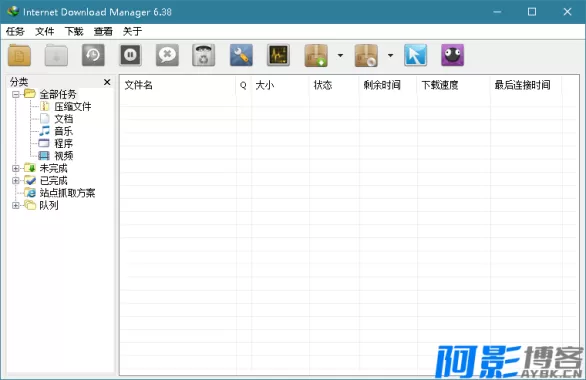Open the Grabber cursor arrow icon
The height and width of the screenshot is (380, 586).
(x=416, y=55)
